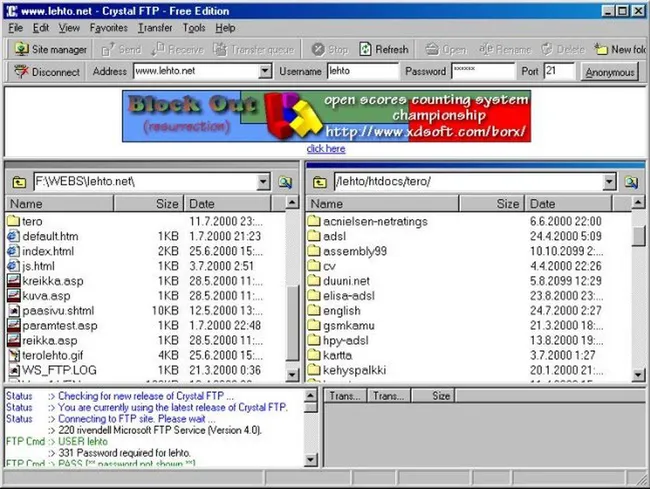The image size is (650, 489).
Task: Click remote pane scrollbar down arrow
Action: pos(638,375)
